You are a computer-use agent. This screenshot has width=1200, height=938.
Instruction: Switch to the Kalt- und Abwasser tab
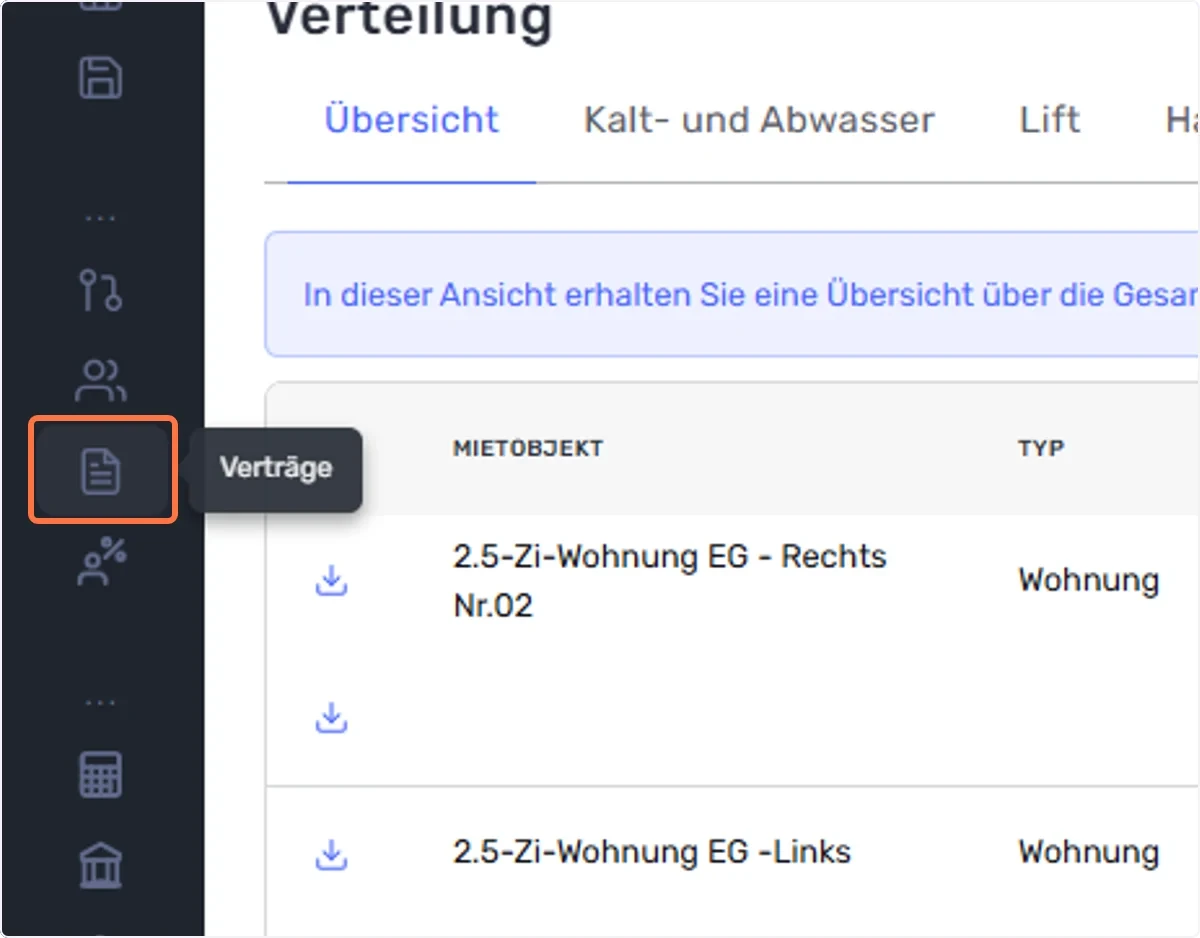pos(759,120)
